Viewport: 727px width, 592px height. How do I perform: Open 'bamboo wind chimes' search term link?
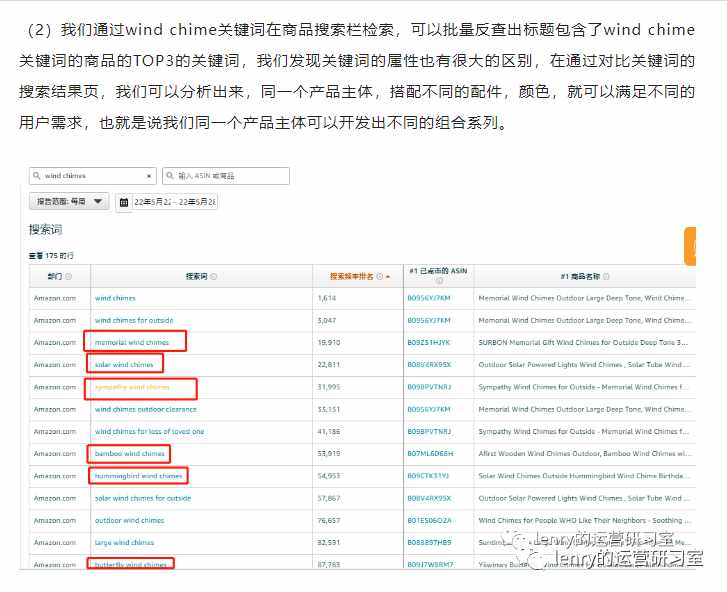(129, 454)
